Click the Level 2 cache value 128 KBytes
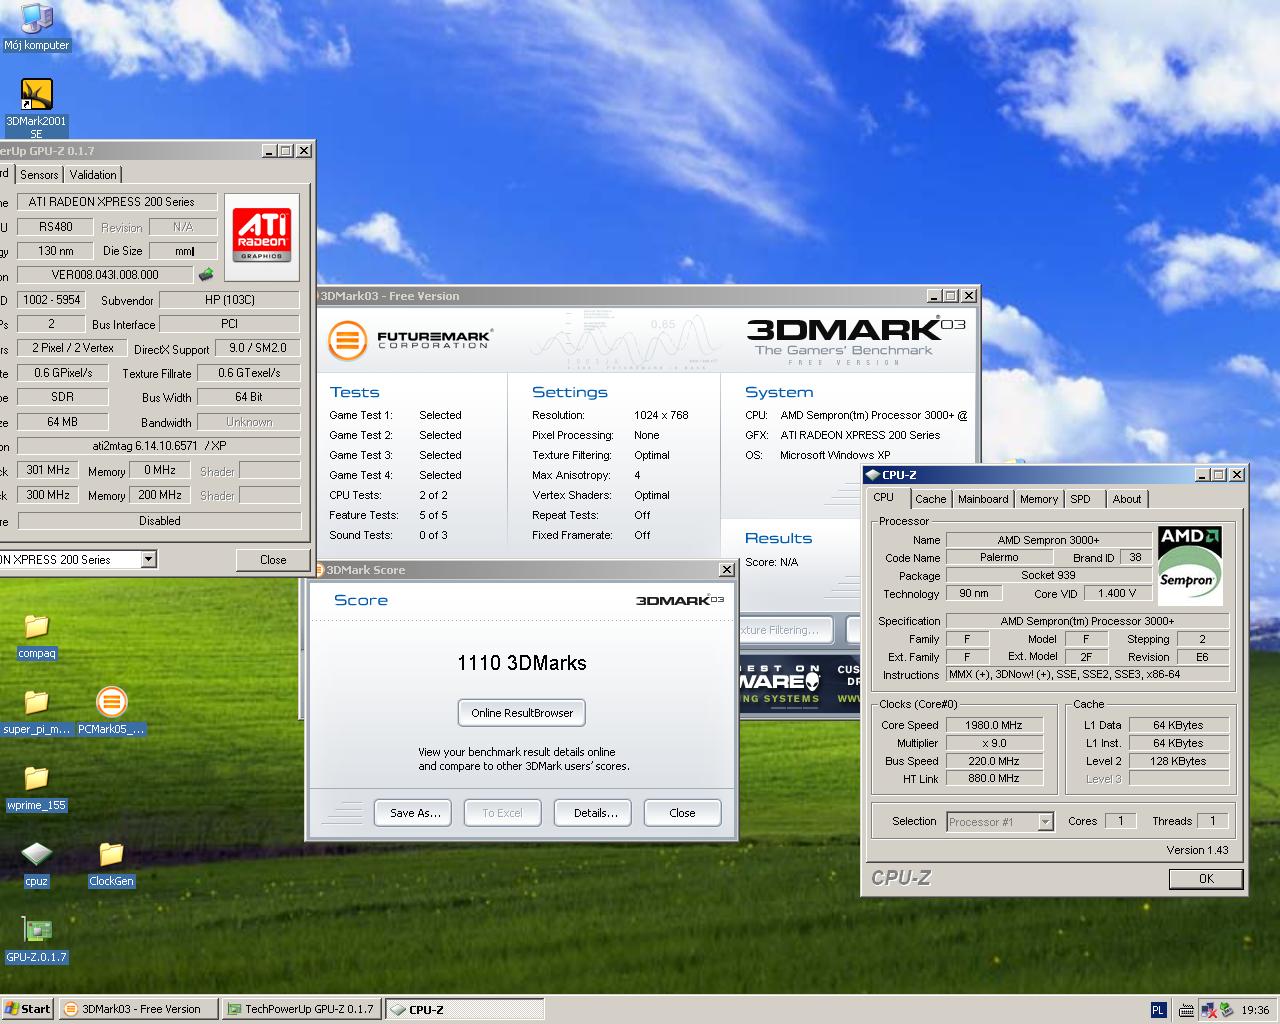This screenshot has width=1280, height=1024. click(x=1178, y=761)
